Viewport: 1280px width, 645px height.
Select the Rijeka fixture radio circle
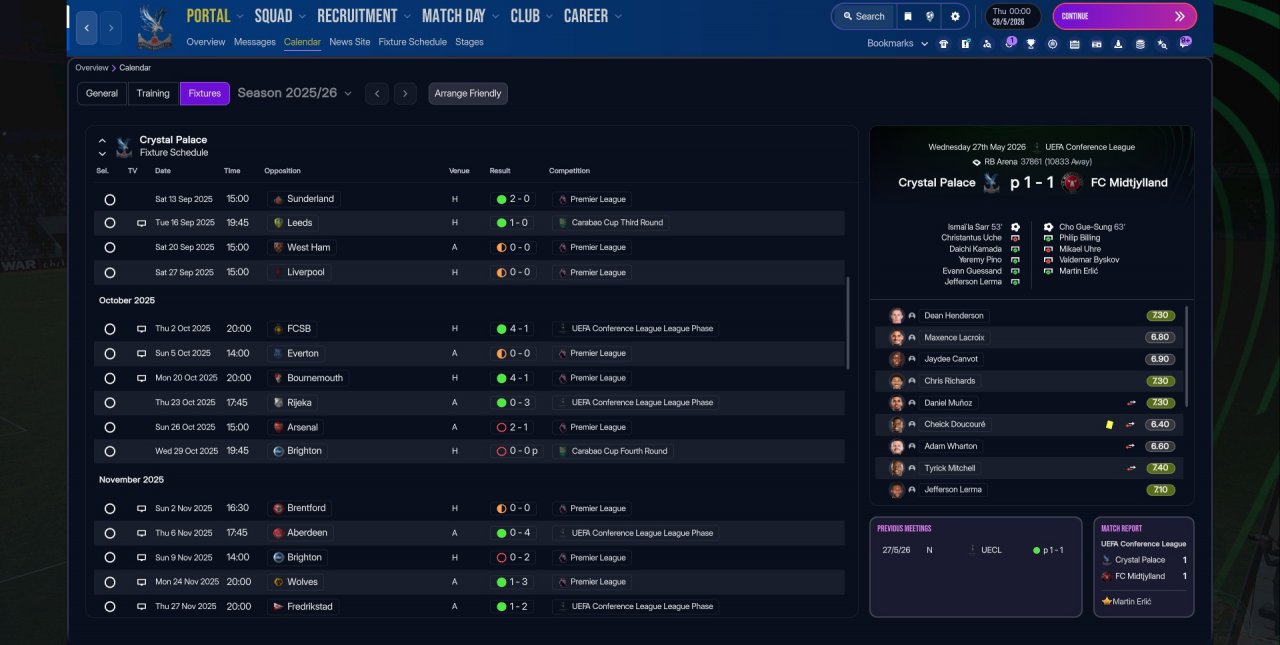(110, 403)
